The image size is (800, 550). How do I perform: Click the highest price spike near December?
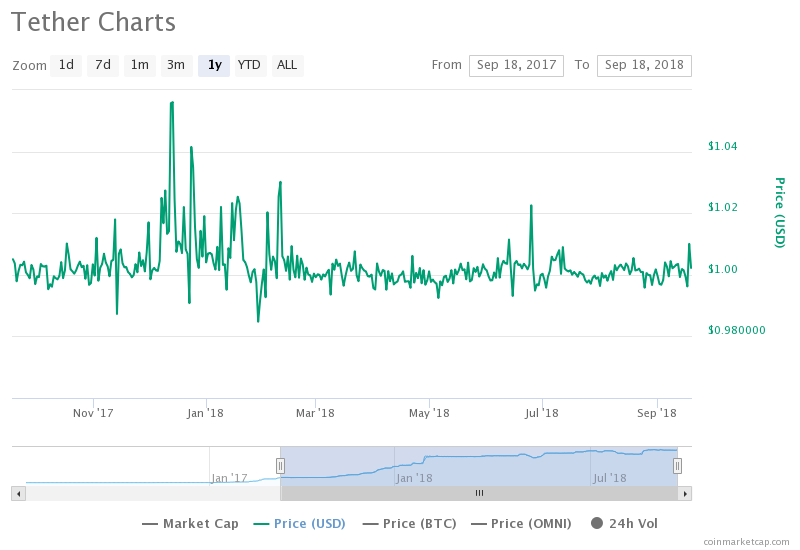click(172, 103)
